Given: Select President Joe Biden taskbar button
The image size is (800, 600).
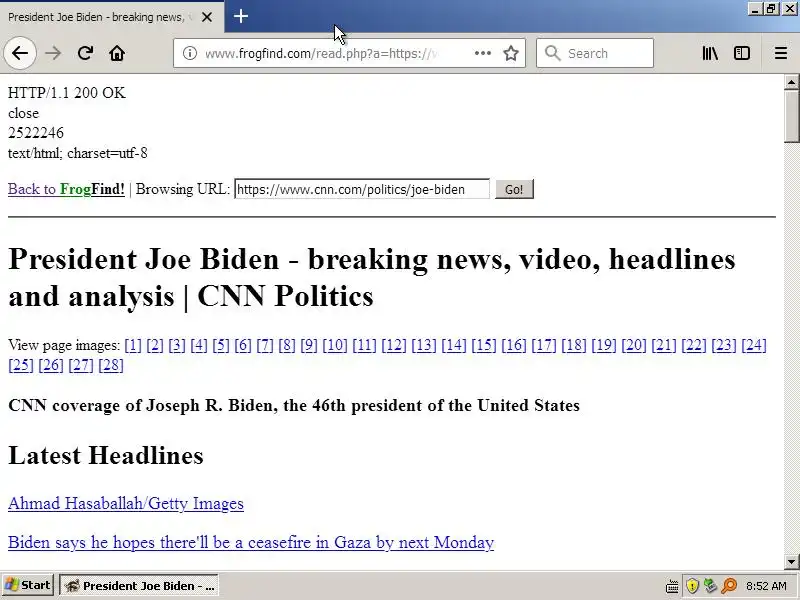Looking at the screenshot, I should coord(139,586).
